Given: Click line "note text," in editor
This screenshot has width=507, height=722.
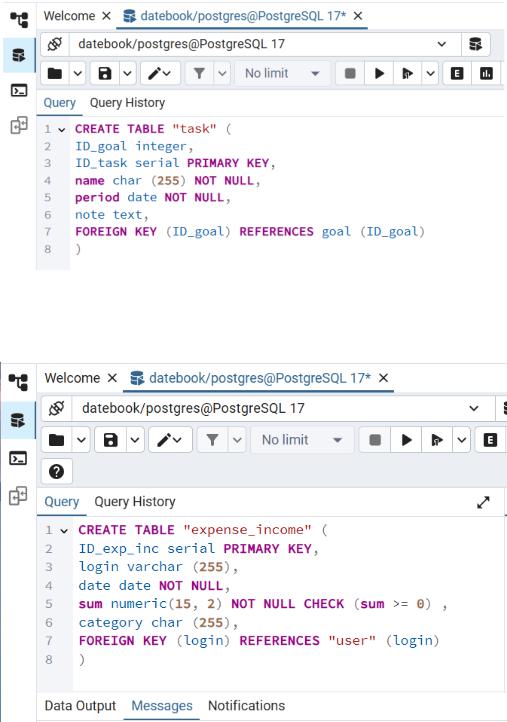Looking at the screenshot, I should coord(112,215).
